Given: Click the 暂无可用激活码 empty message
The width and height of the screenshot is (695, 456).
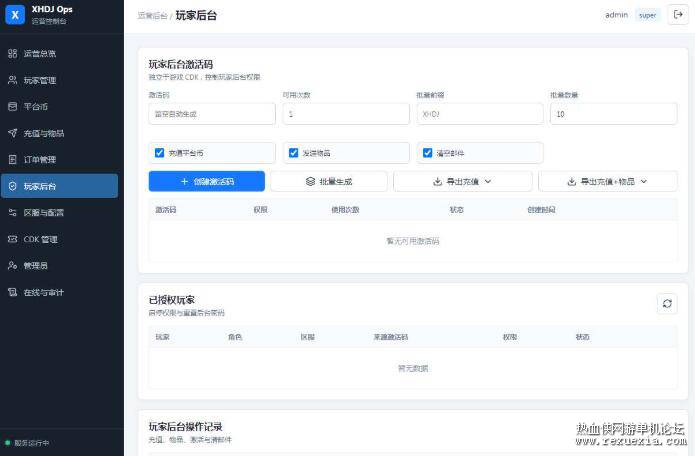Looking at the screenshot, I should [x=413, y=241].
